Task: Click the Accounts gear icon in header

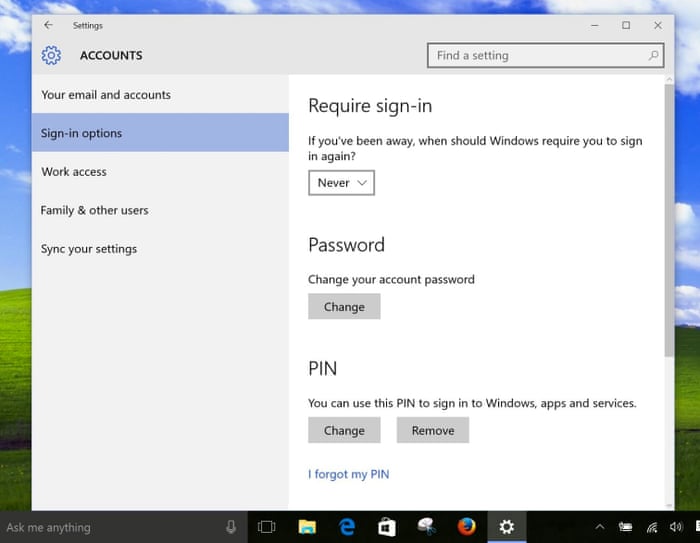Action: click(x=51, y=56)
